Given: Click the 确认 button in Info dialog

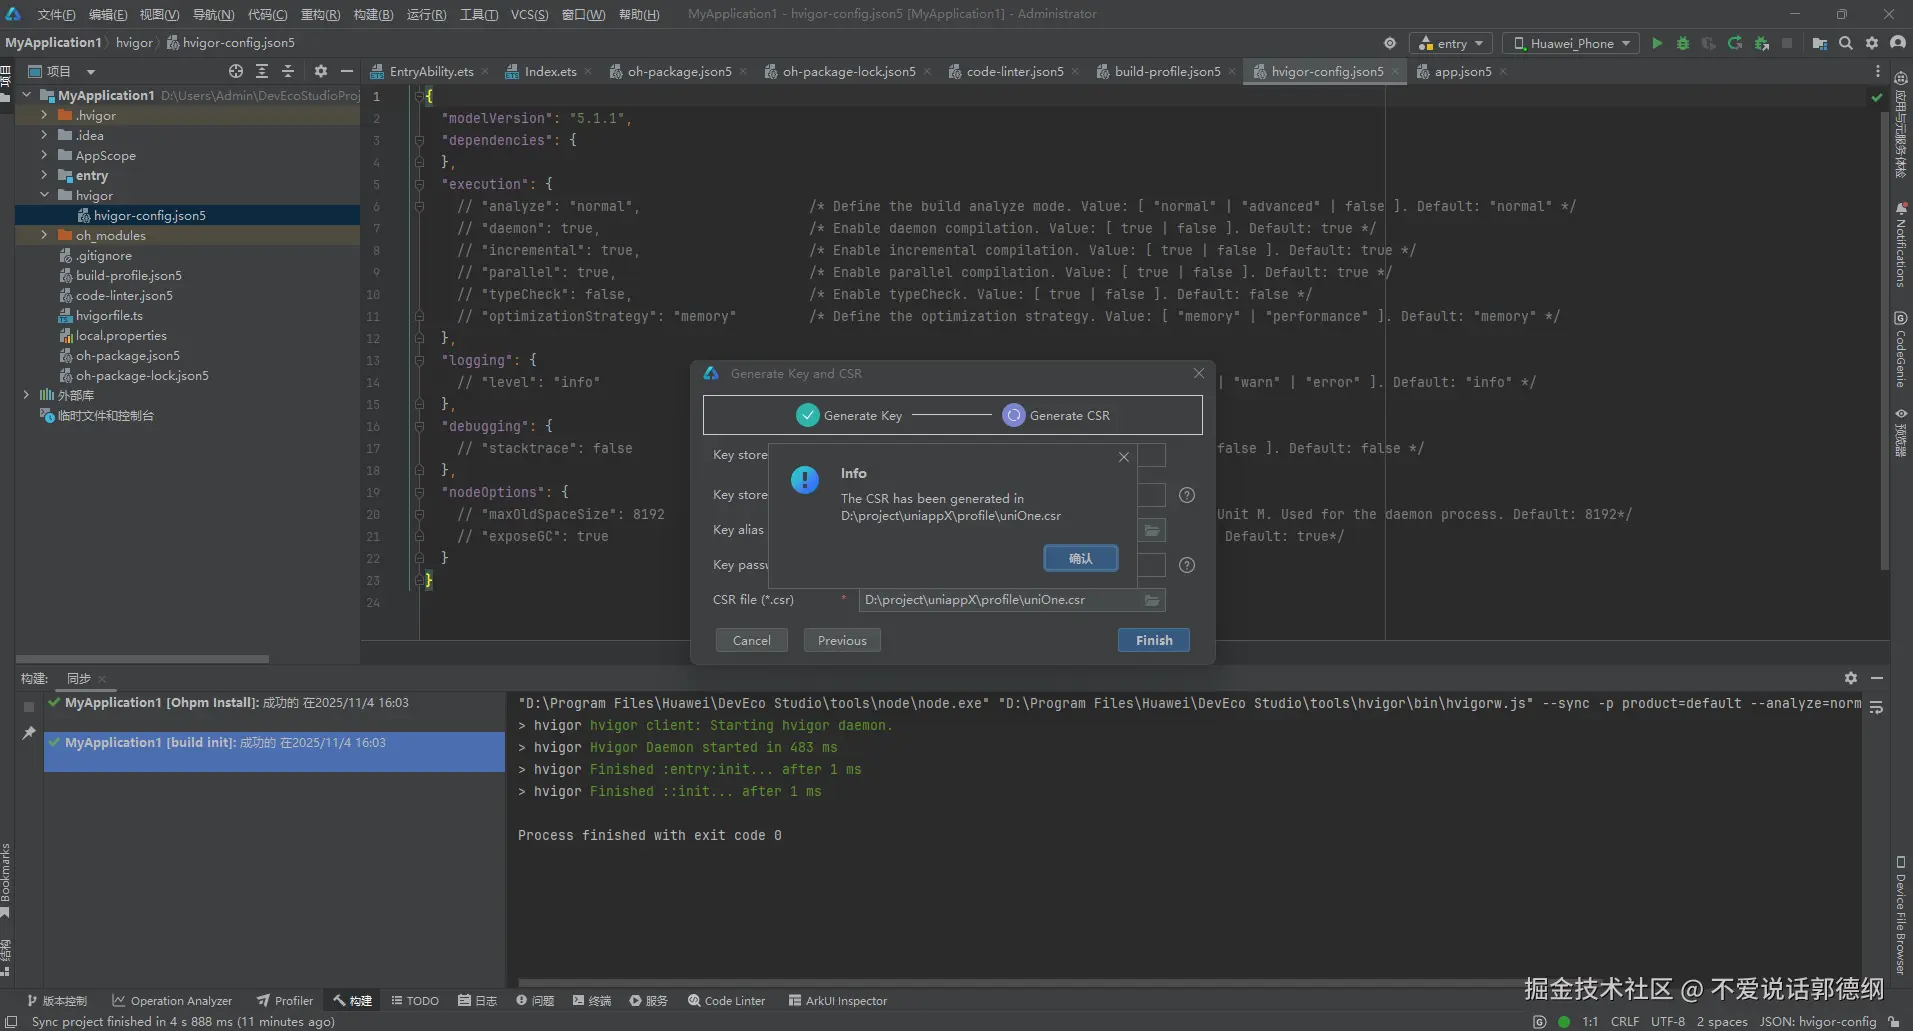Looking at the screenshot, I should pyautogui.click(x=1080, y=558).
